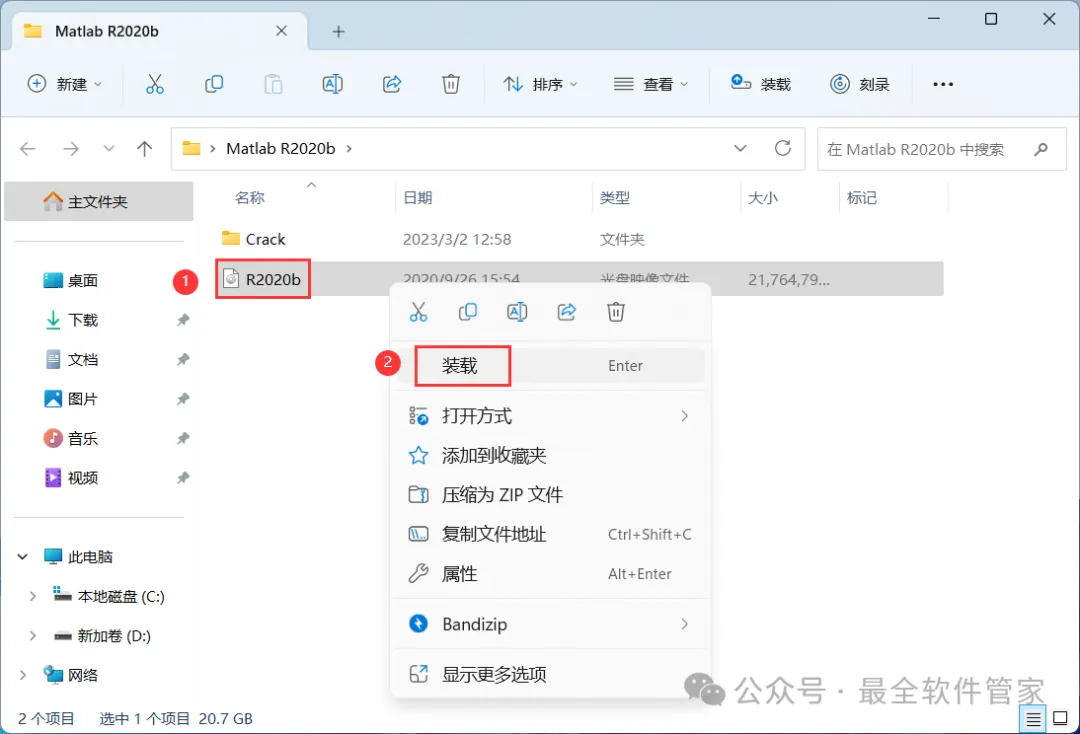
Task: Select the Crack folder
Action: click(x=580, y=239)
